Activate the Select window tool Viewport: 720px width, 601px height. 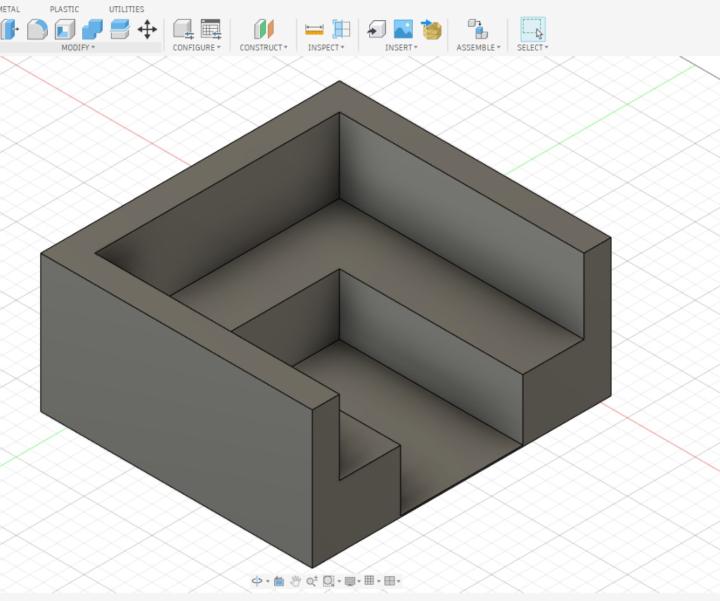533,29
